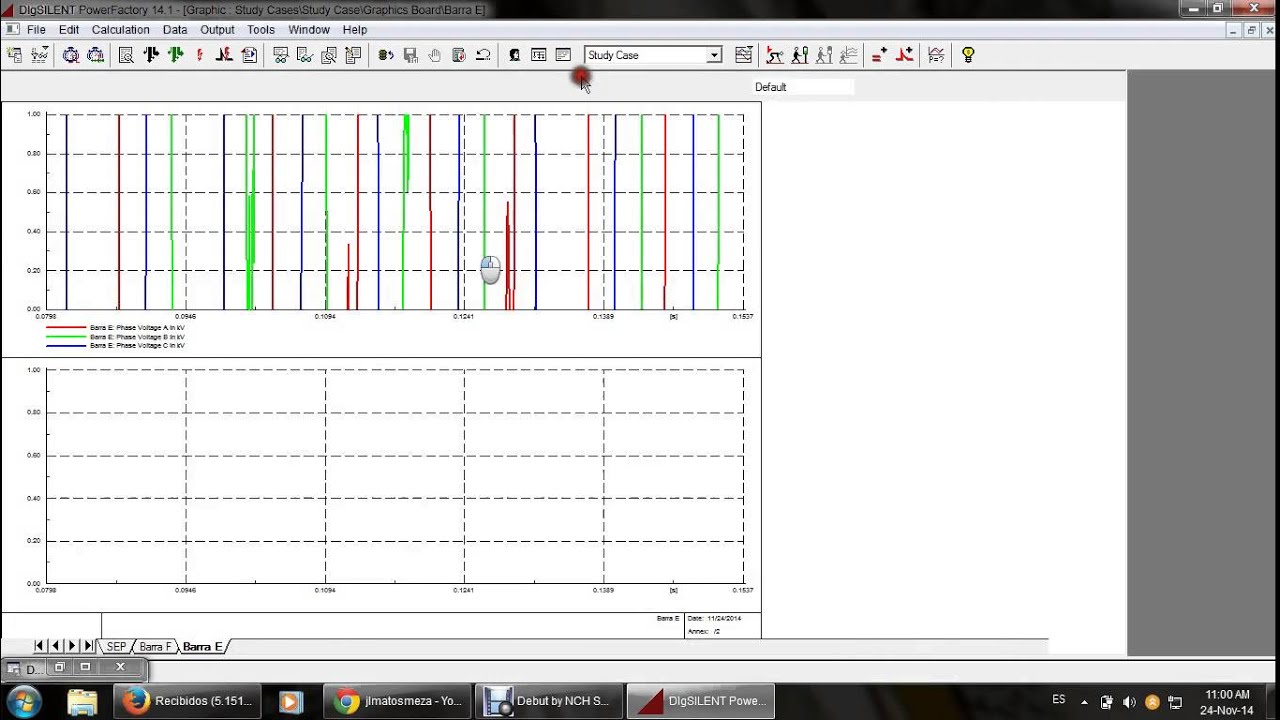Screen dimensions: 1280x720
Task: Start simulation with walking figure icon
Action: [800, 55]
